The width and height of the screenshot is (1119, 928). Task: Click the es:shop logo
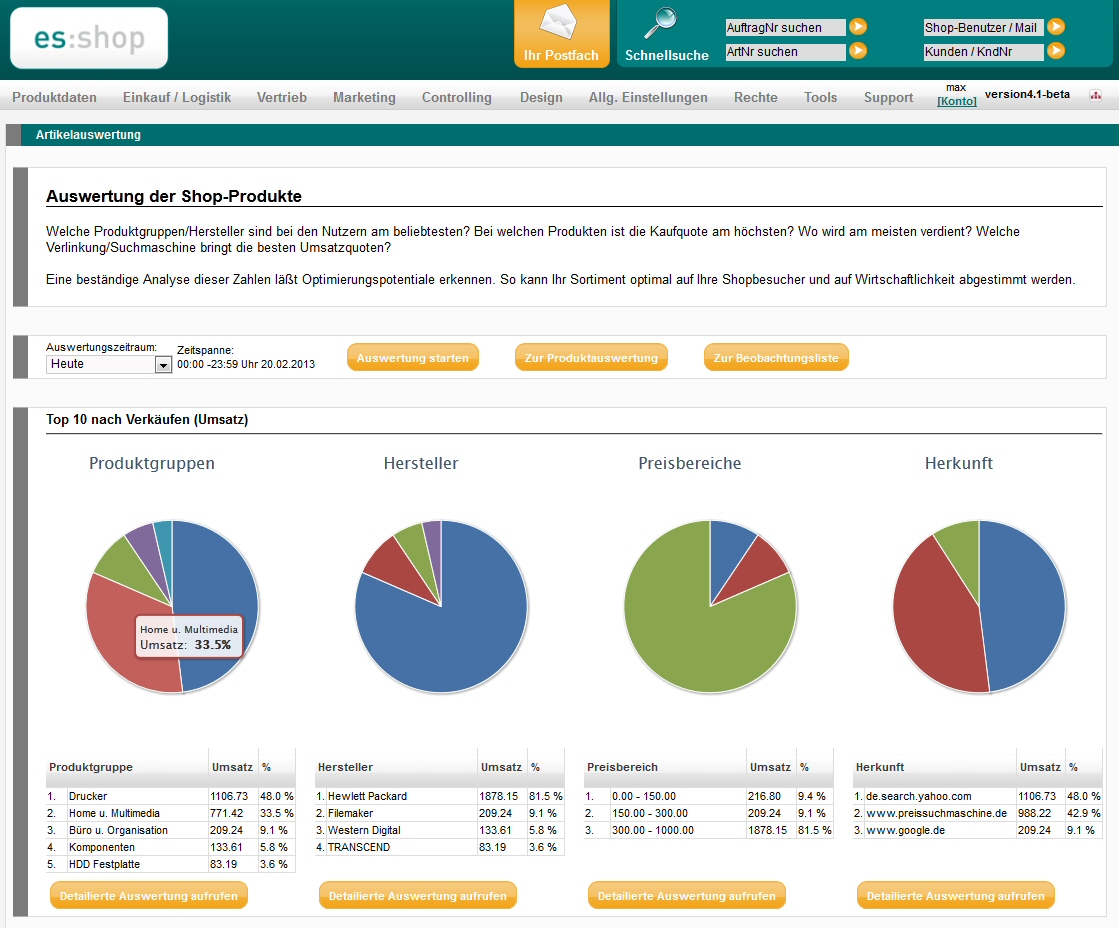[89, 39]
